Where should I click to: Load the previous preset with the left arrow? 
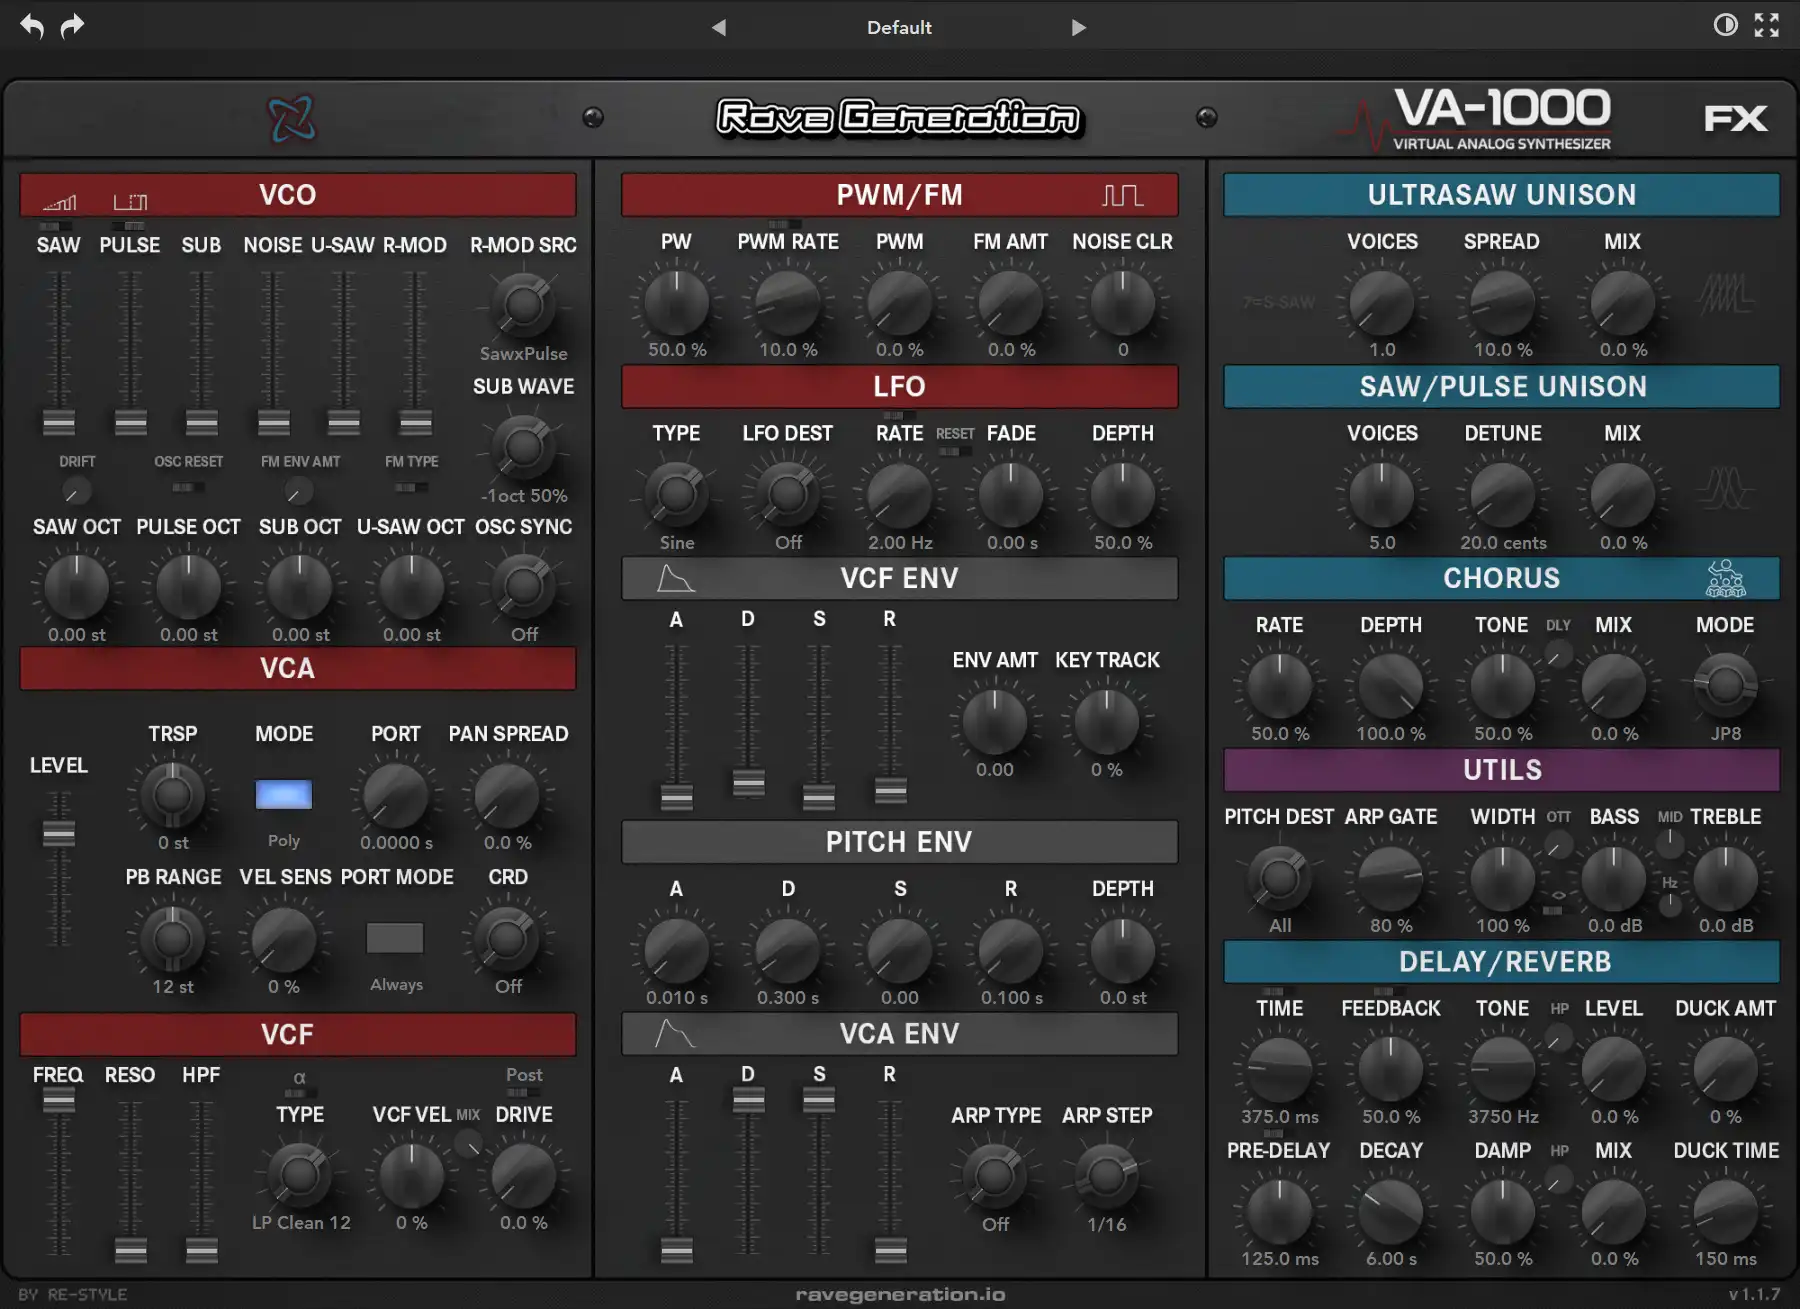pos(718,28)
